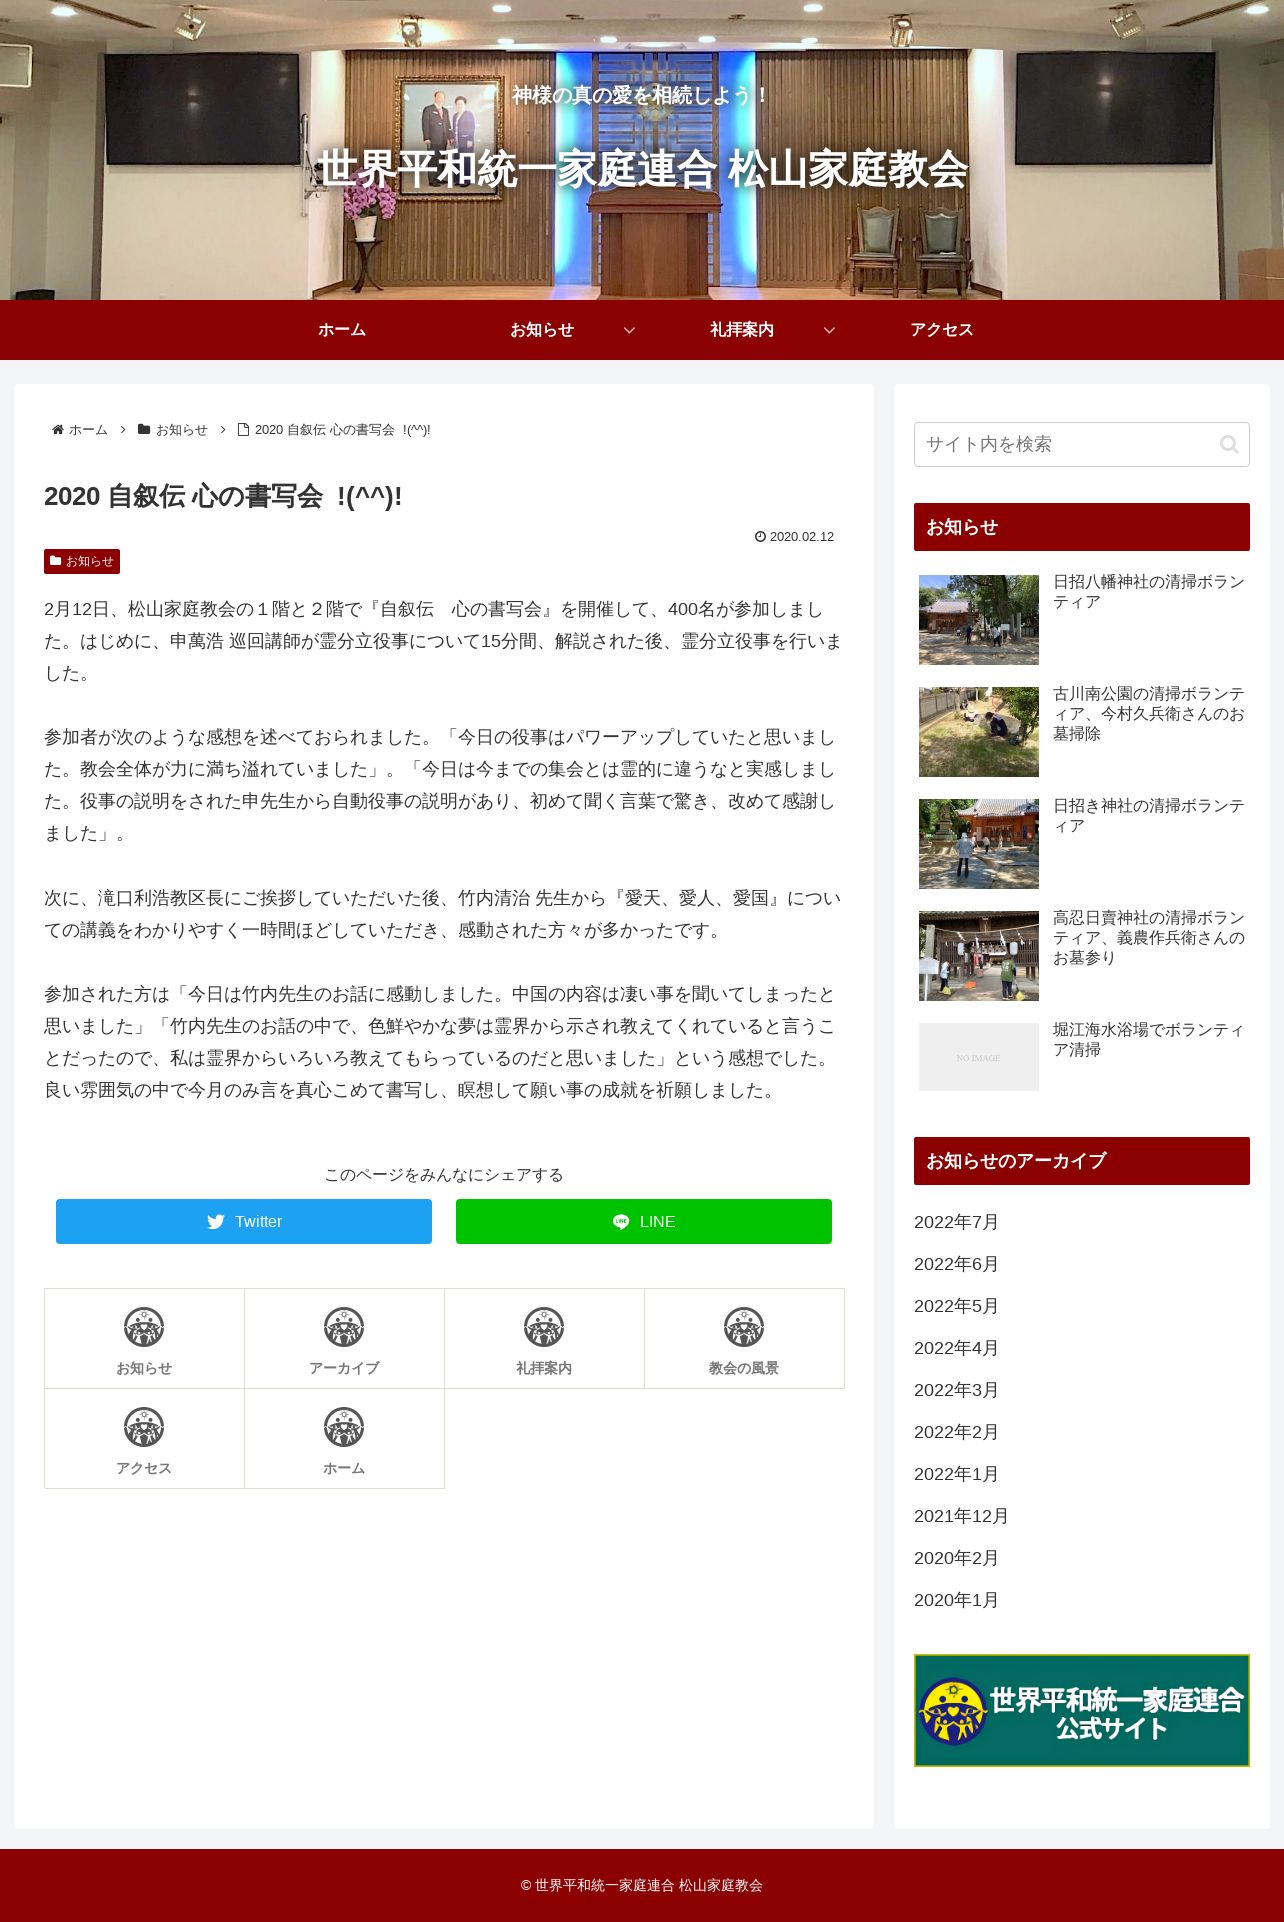The image size is (1284, 1922).
Task: Click the footer copyright text
Action: (x=642, y=1885)
